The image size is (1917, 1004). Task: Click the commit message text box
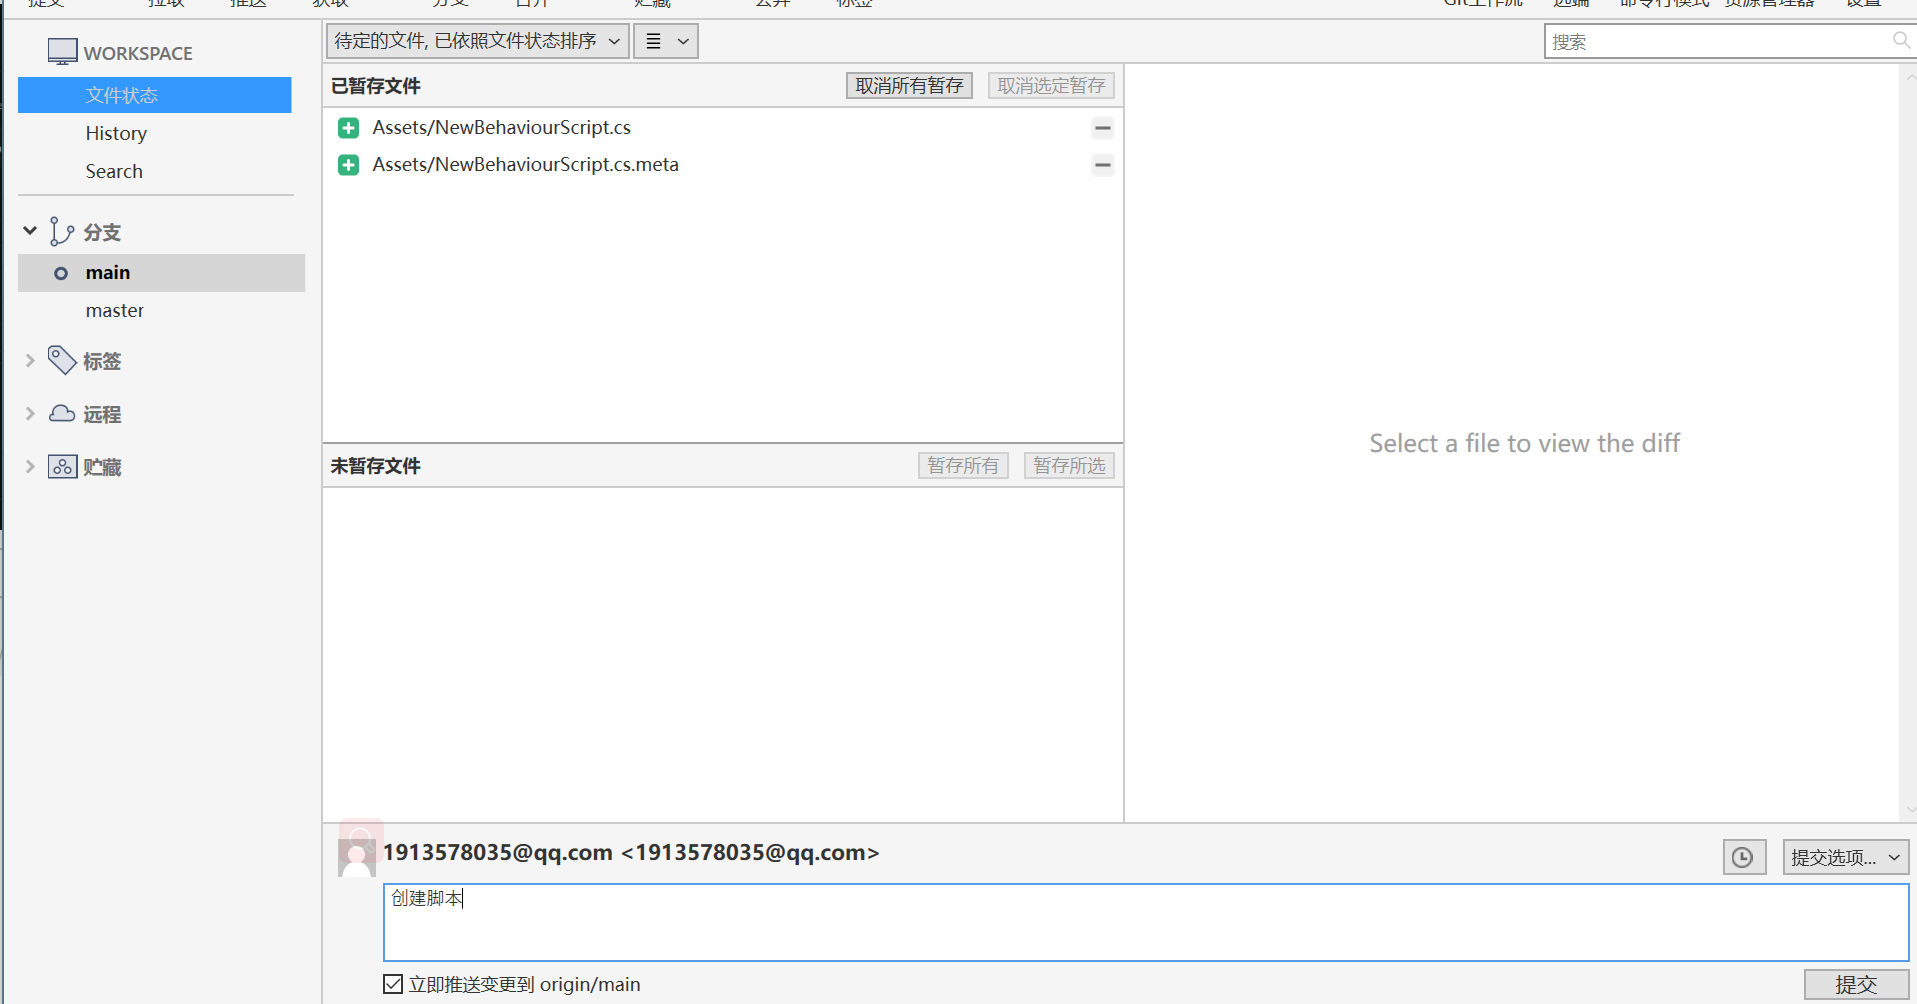click(x=1146, y=922)
